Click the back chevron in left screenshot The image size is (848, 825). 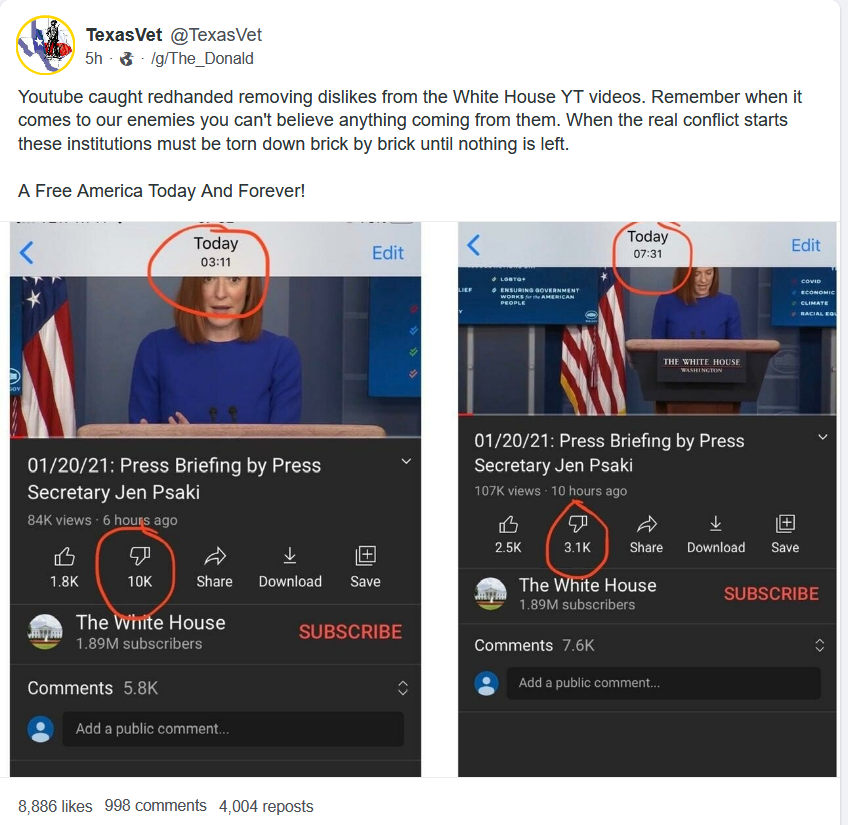click(26, 253)
